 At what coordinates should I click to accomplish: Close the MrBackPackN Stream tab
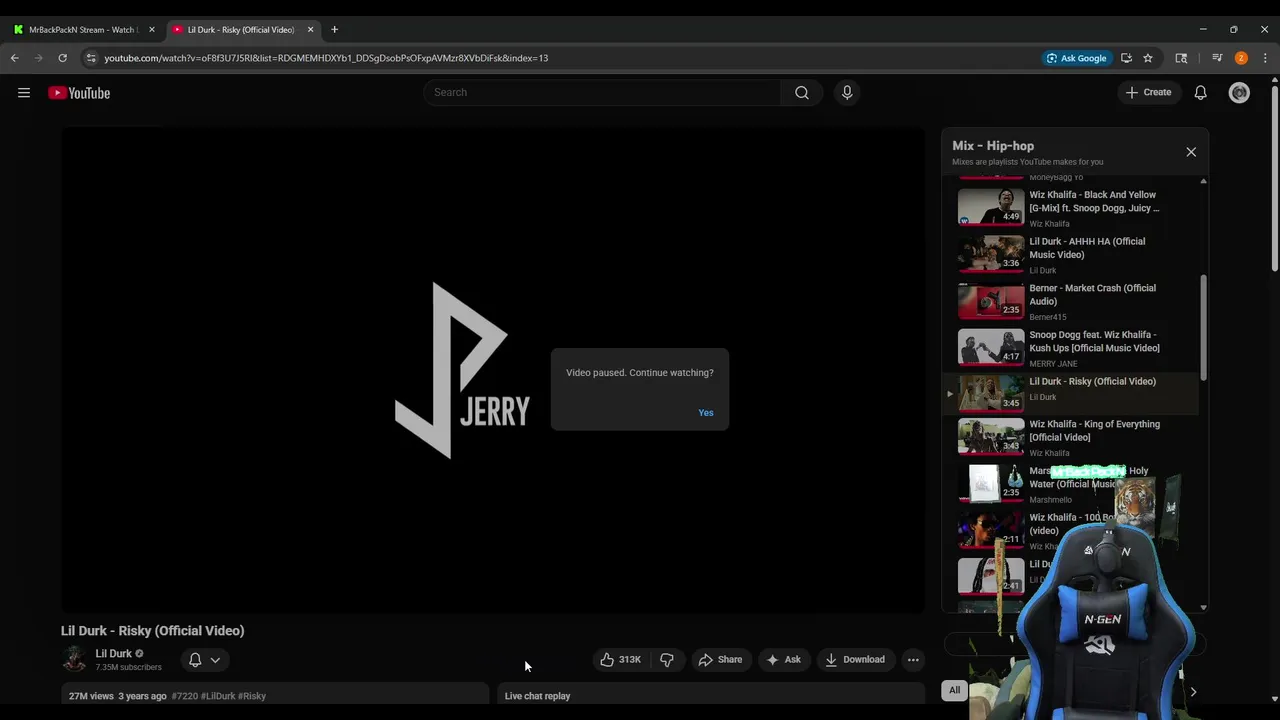point(152,30)
